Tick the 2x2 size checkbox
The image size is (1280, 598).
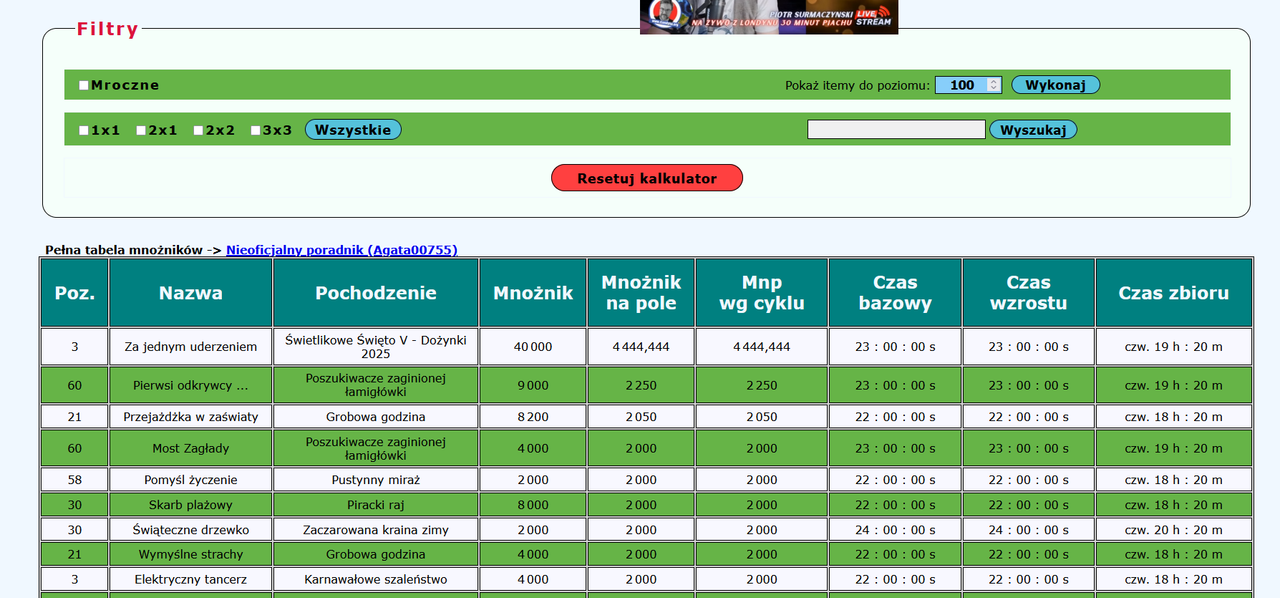198,130
